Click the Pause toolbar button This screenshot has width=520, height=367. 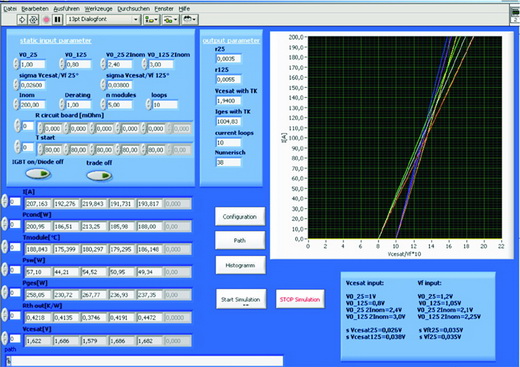point(57,20)
